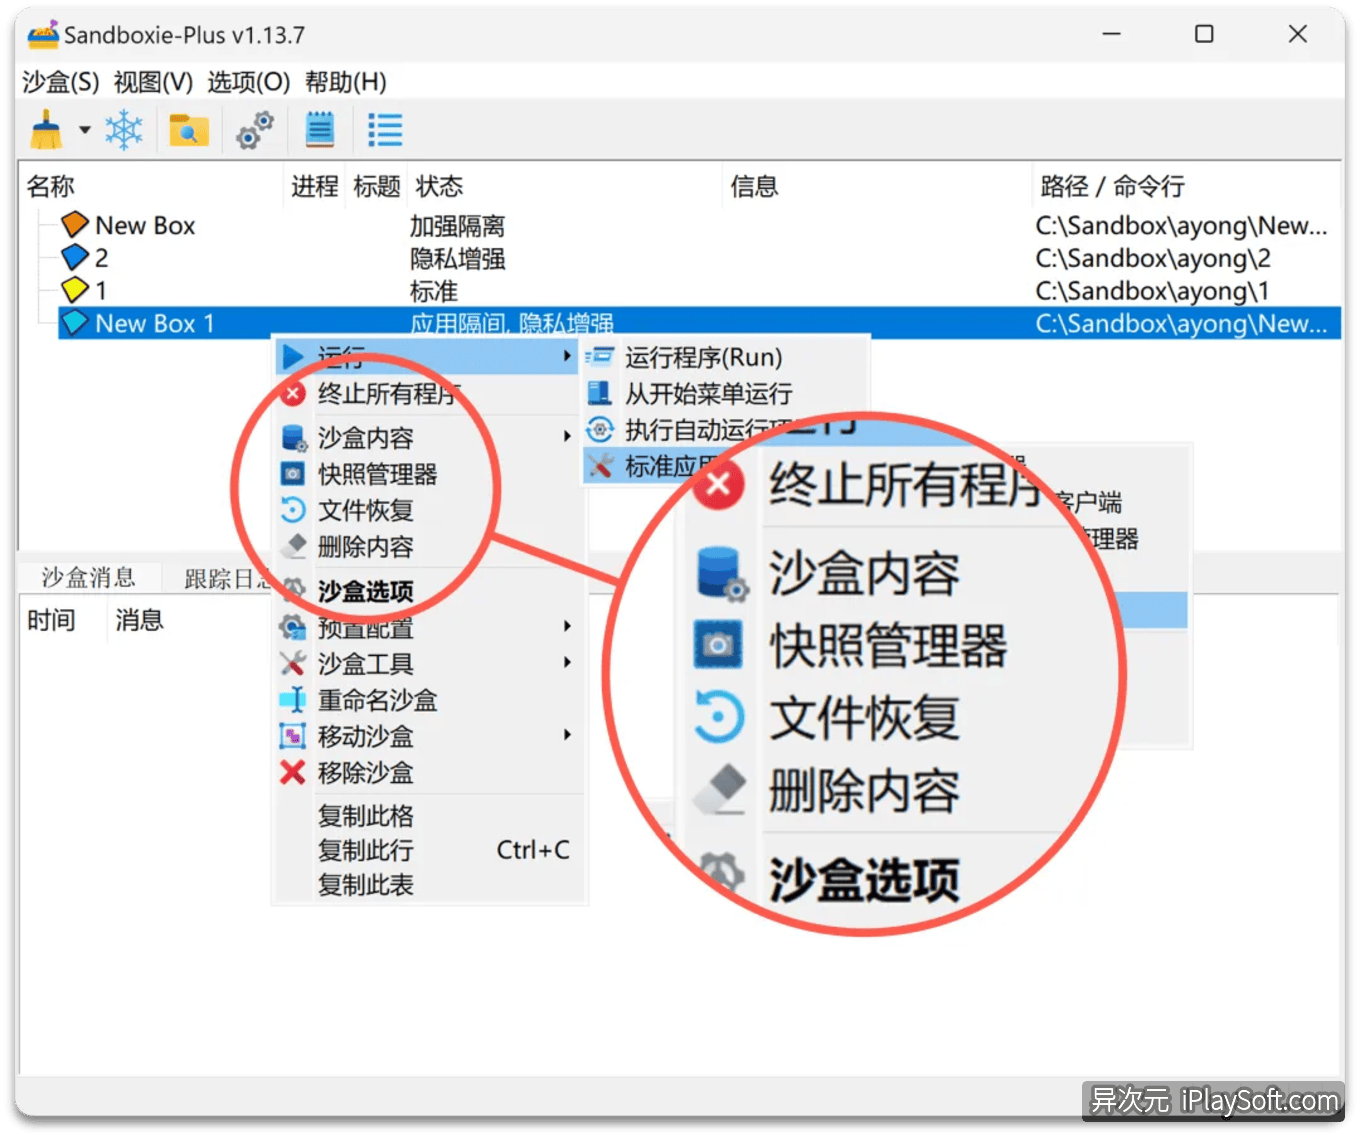Expand the 沙盒内容 submenu arrow
This screenshot has height=1137, width=1360.
(567, 436)
